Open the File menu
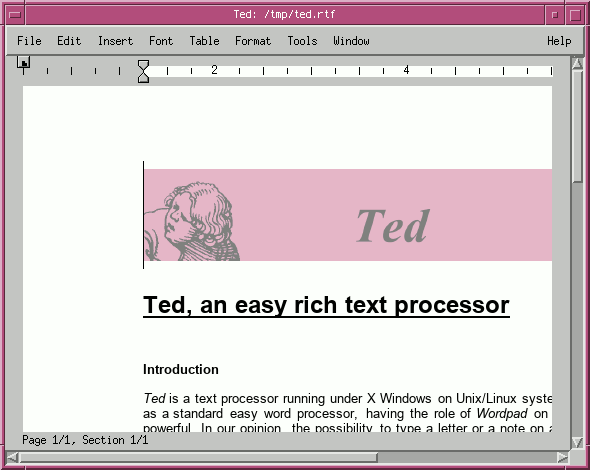590x470 pixels. (29, 41)
